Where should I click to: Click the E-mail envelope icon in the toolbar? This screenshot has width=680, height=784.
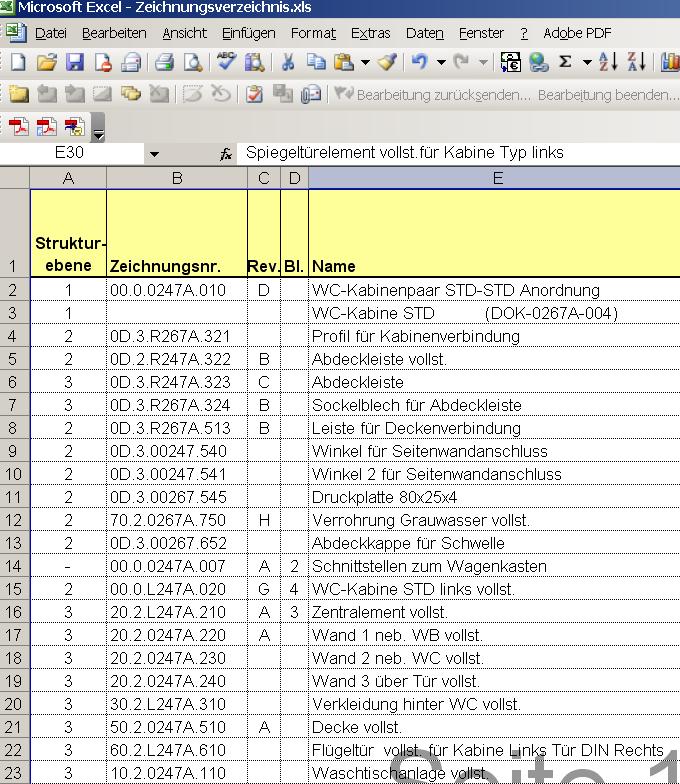tap(132, 62)
